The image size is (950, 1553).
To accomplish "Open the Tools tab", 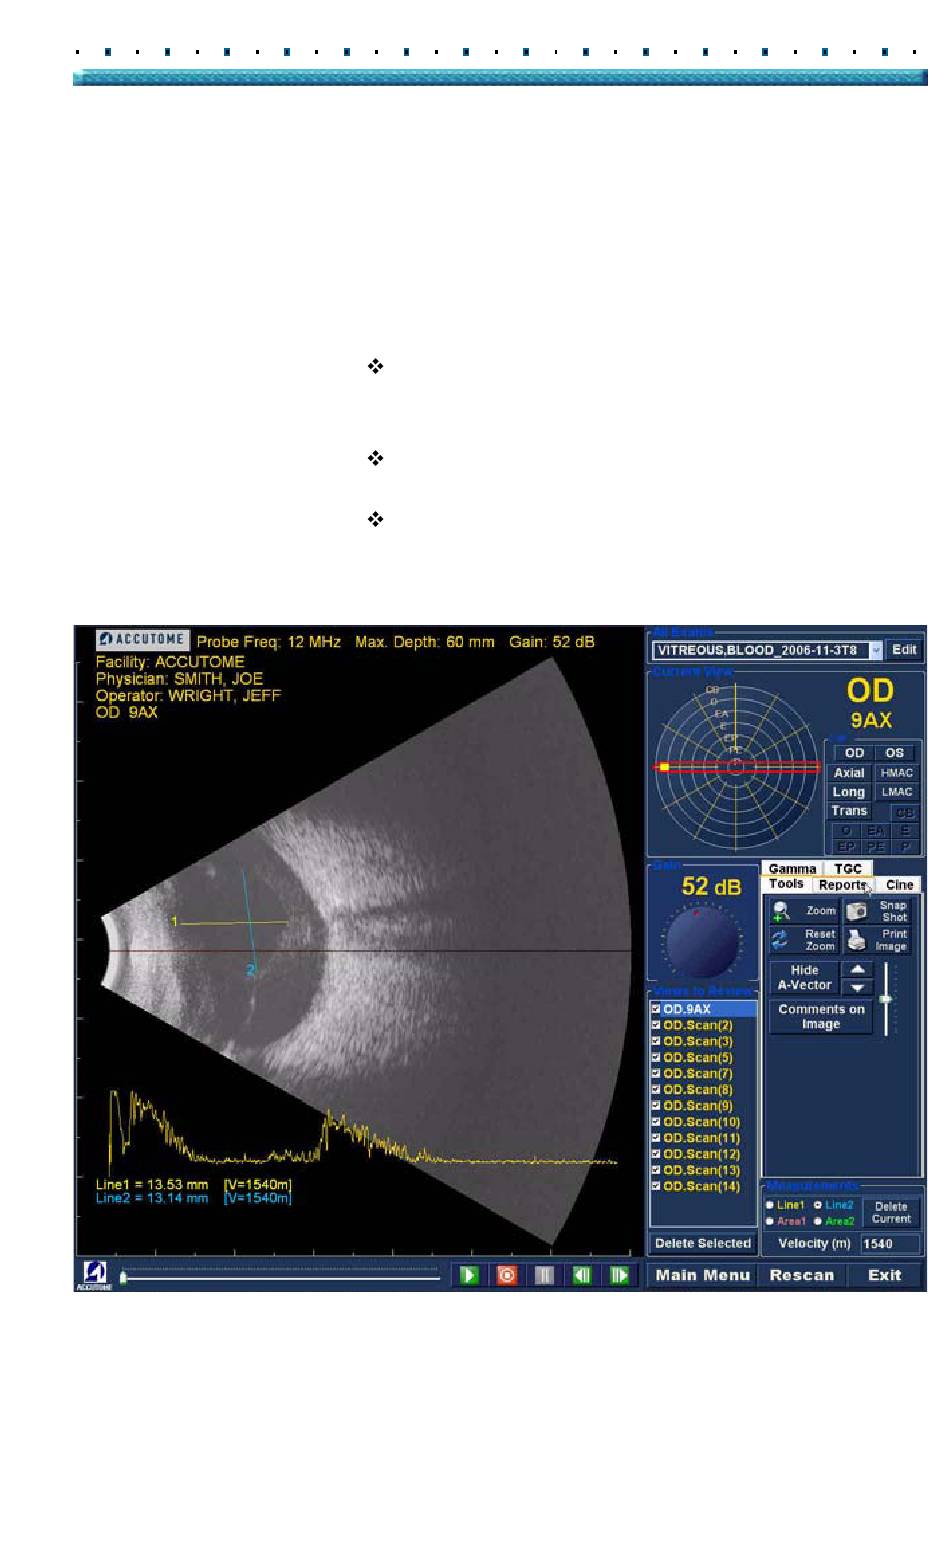I will [786, 884].
